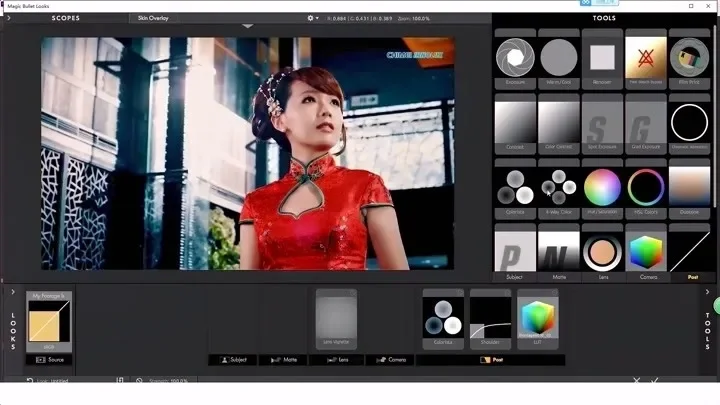The image size is (720, 405).
Task: Switch to Subject tab in Tools panel
Action: (x=514, y=277)
